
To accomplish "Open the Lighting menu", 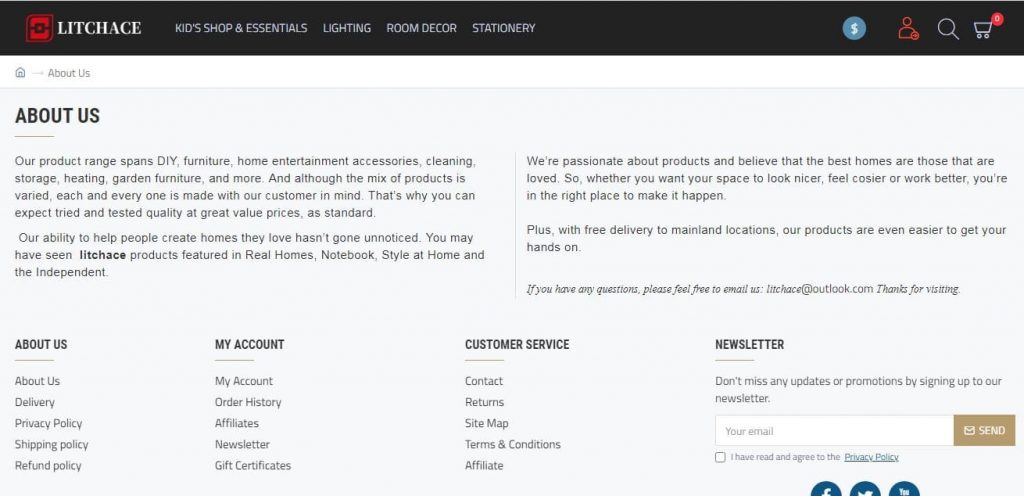I will pyautogui.click(x=347, y=28).
